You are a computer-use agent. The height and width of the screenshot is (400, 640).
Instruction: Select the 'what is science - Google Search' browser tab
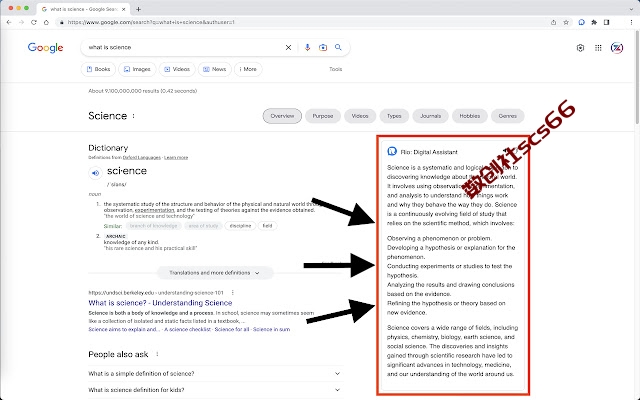(x=84, y=9)
